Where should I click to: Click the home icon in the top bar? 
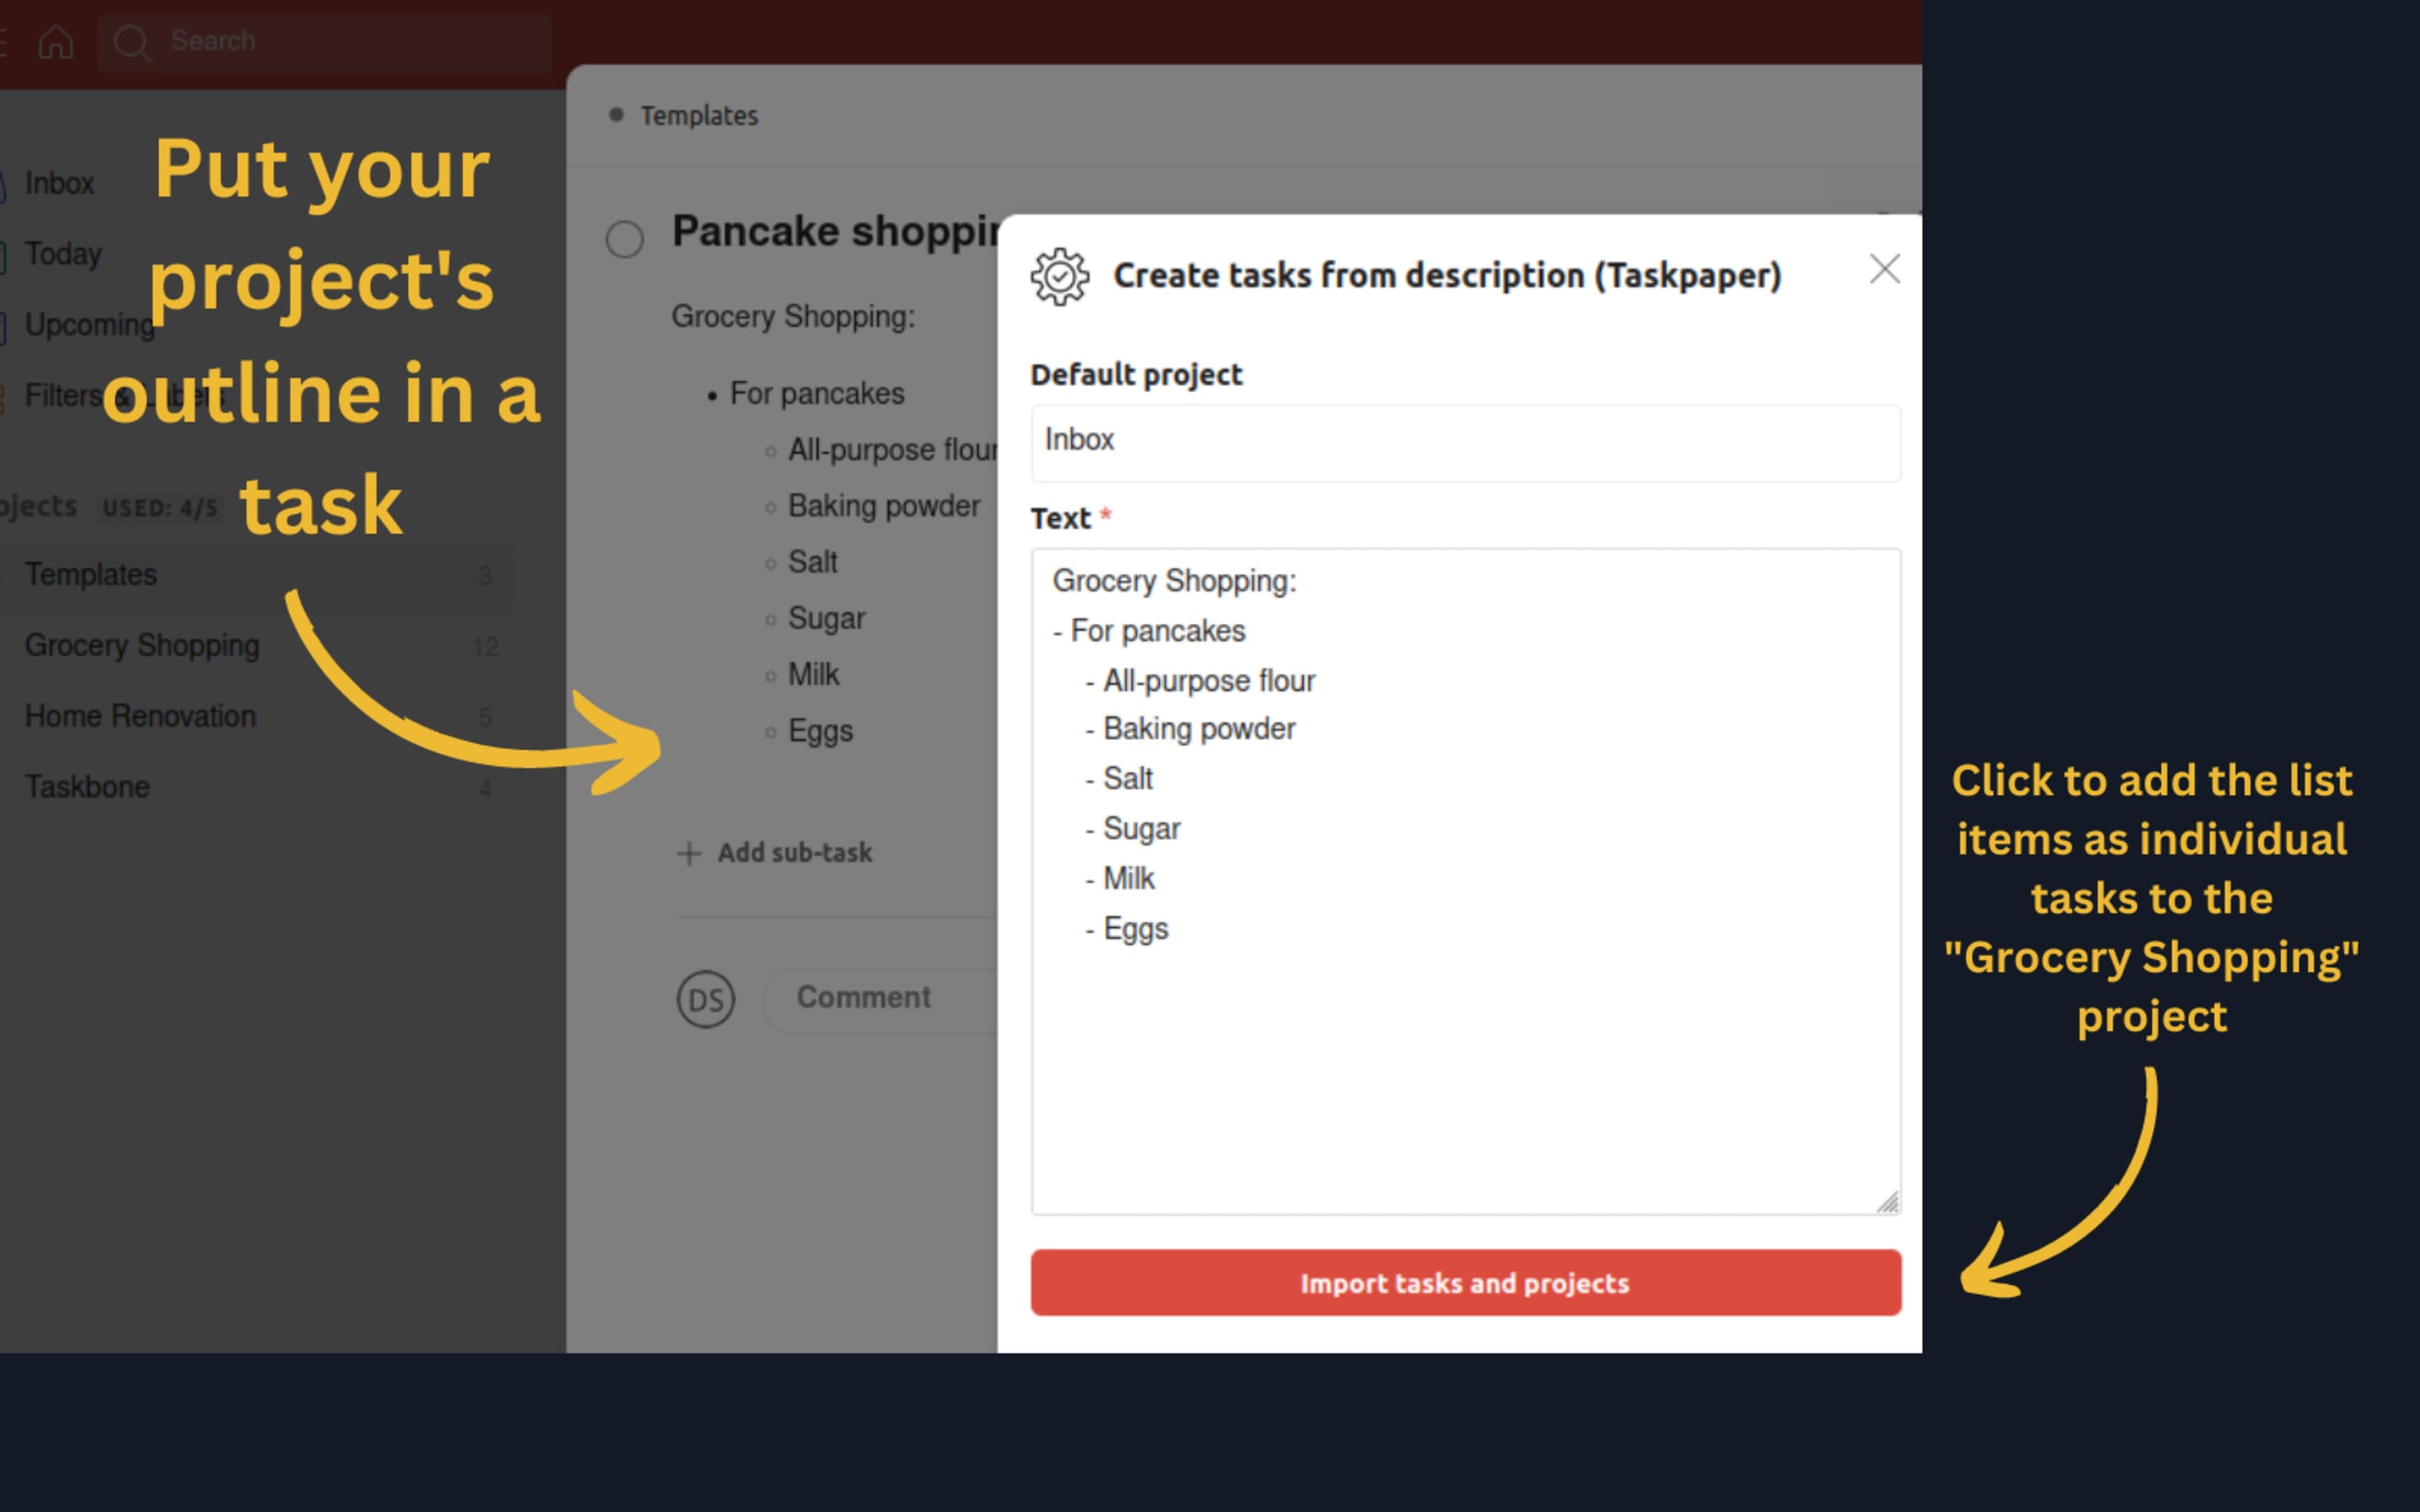55,42
